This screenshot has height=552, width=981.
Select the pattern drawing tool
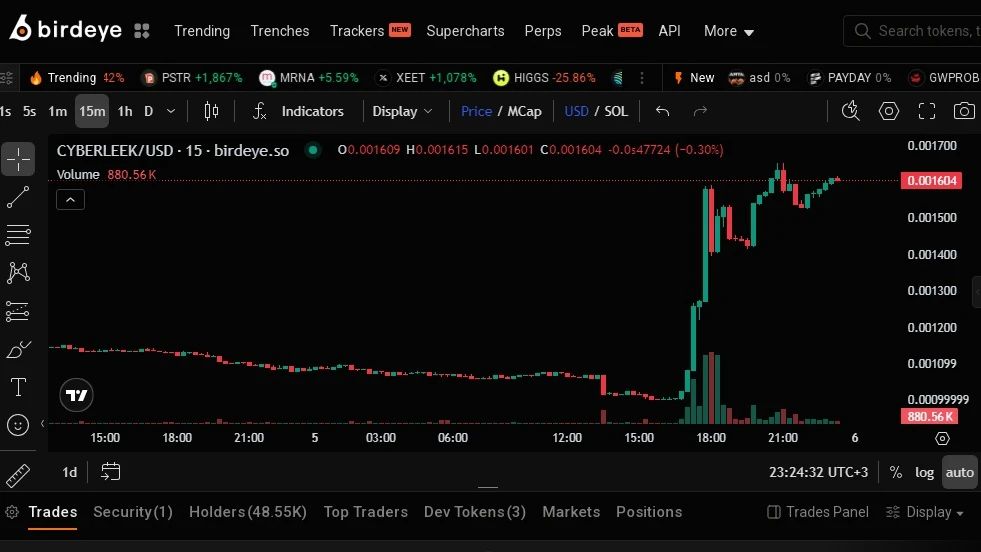tap(18, 272)
